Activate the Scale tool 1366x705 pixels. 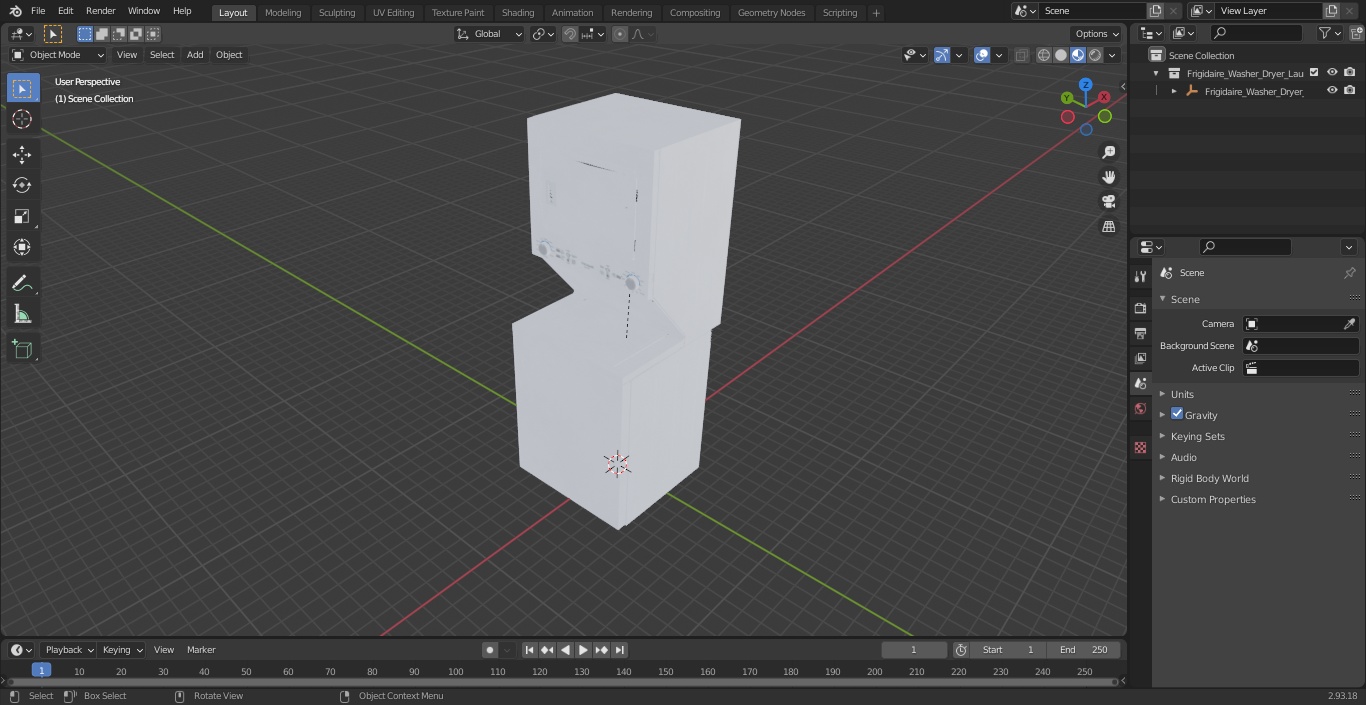22,216
